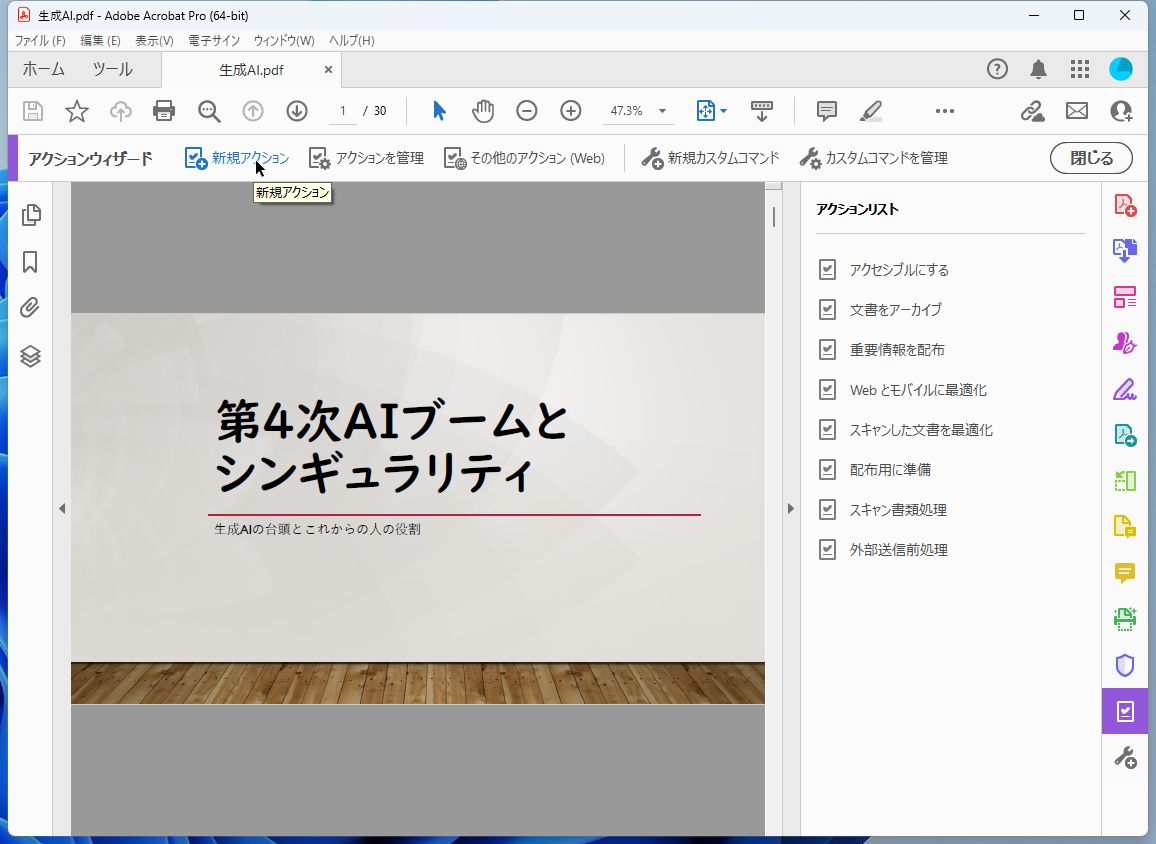Open the zoom percentage dropdown
The image size is (1156, 844).
pyautogui.click(x=661, y=111)
